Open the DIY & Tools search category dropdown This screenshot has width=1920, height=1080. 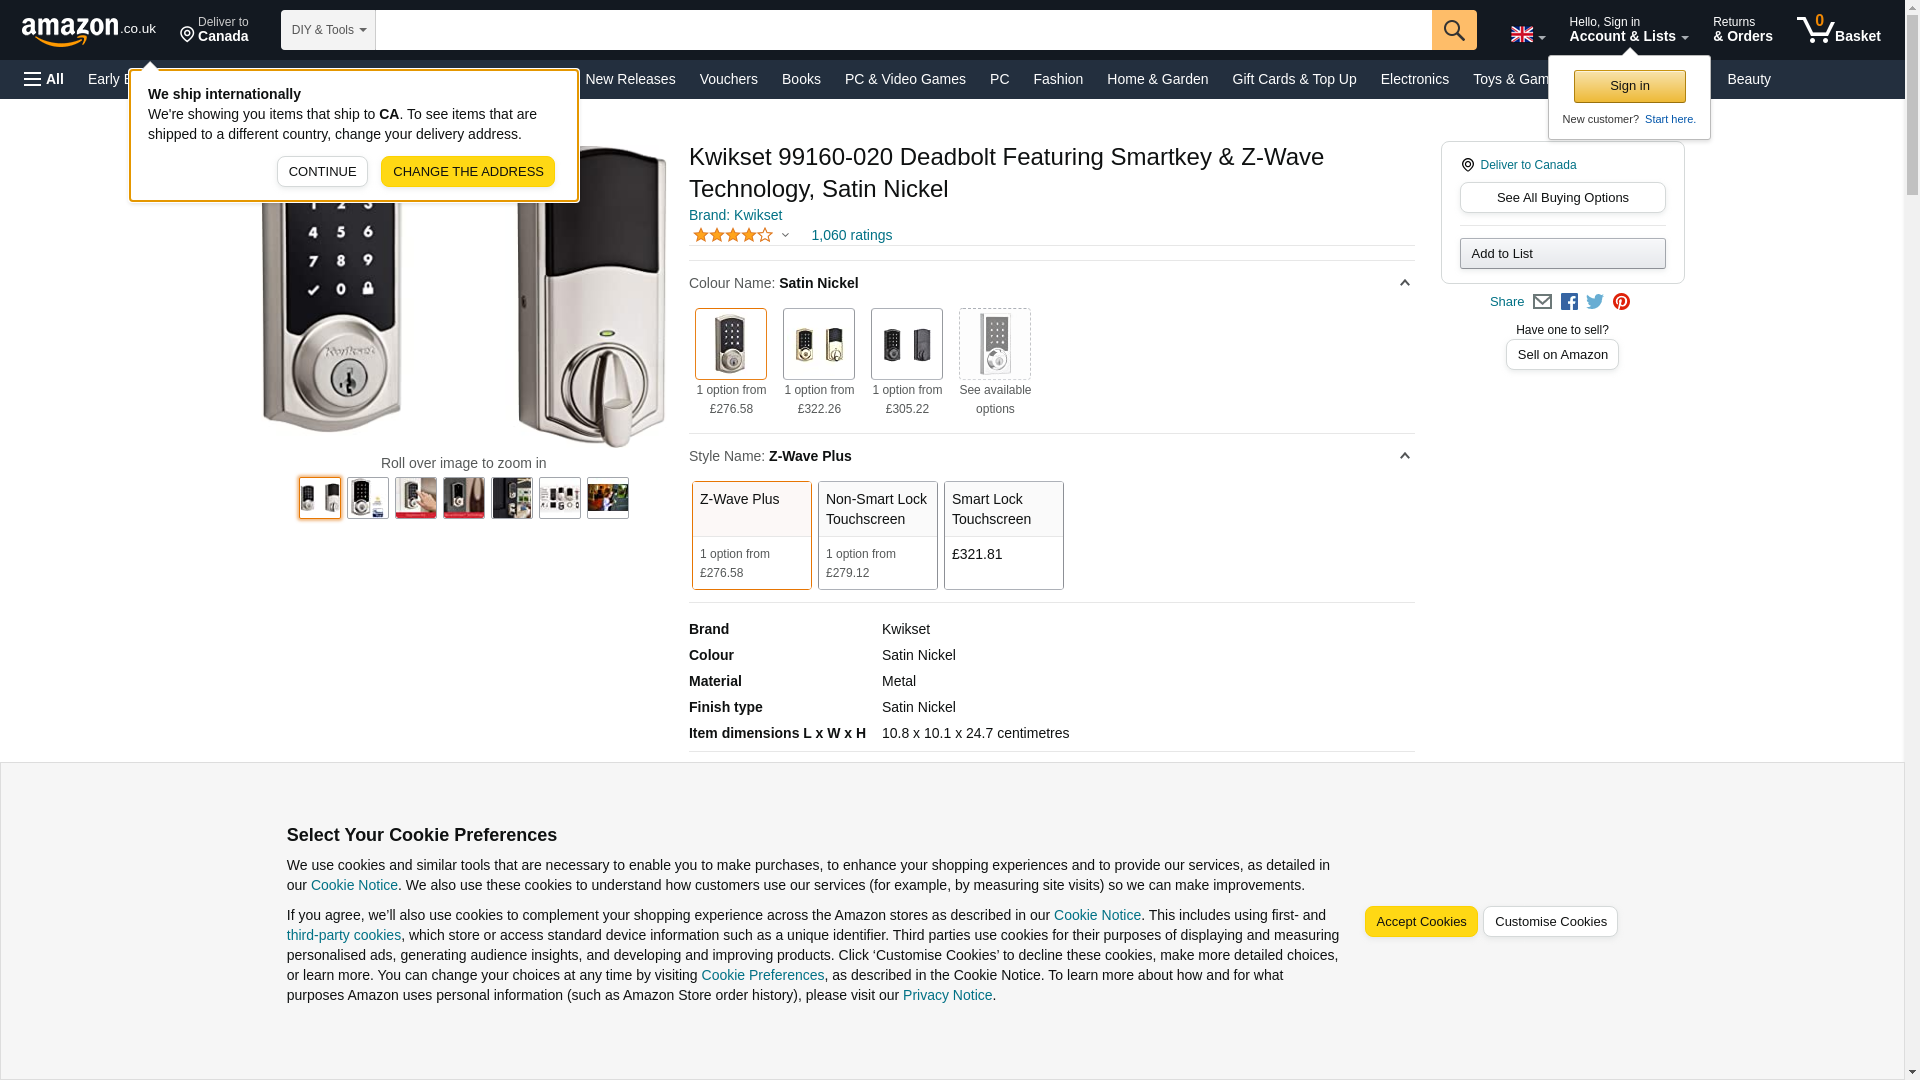tap(328, 30)
